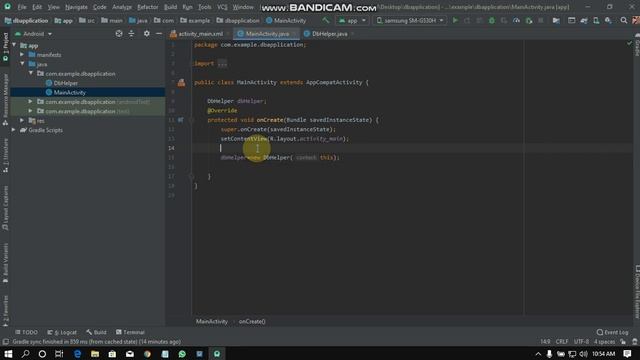Select DbHelper class in project tree
640x360 pixels.
click(65, 83)
